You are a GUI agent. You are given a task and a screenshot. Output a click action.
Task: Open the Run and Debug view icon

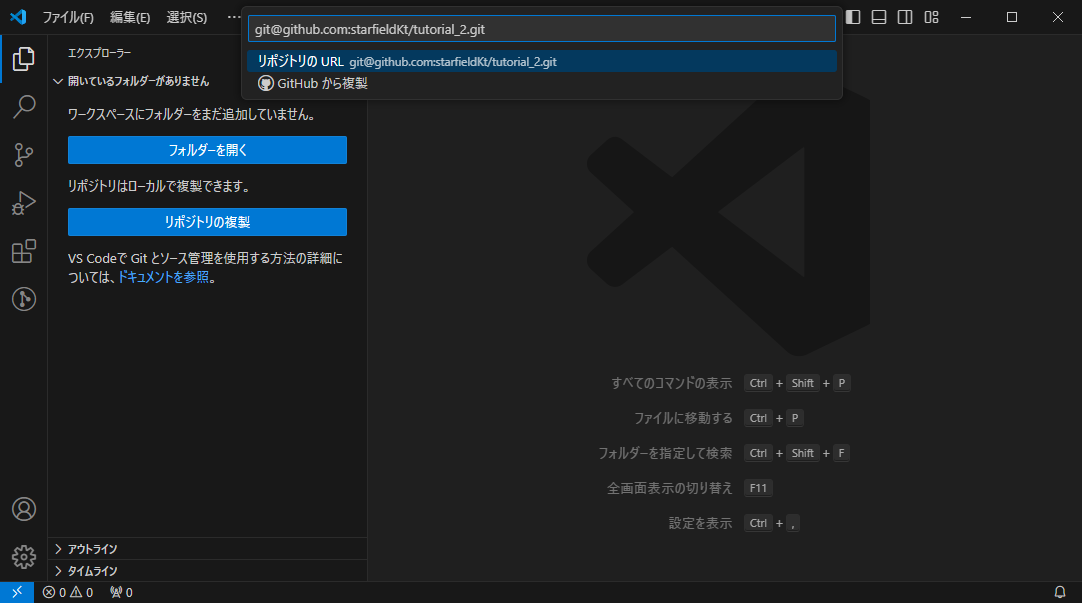tap(23, 203)
